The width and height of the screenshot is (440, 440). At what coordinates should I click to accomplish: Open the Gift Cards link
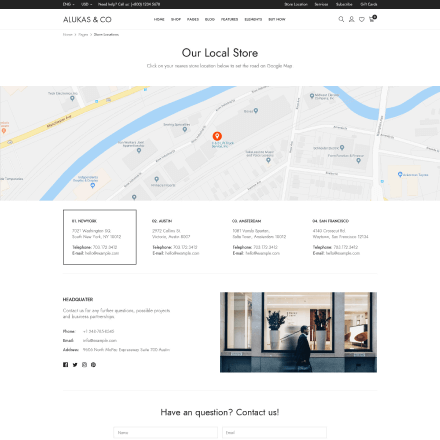pyautogui.click(x=369, y=4)
